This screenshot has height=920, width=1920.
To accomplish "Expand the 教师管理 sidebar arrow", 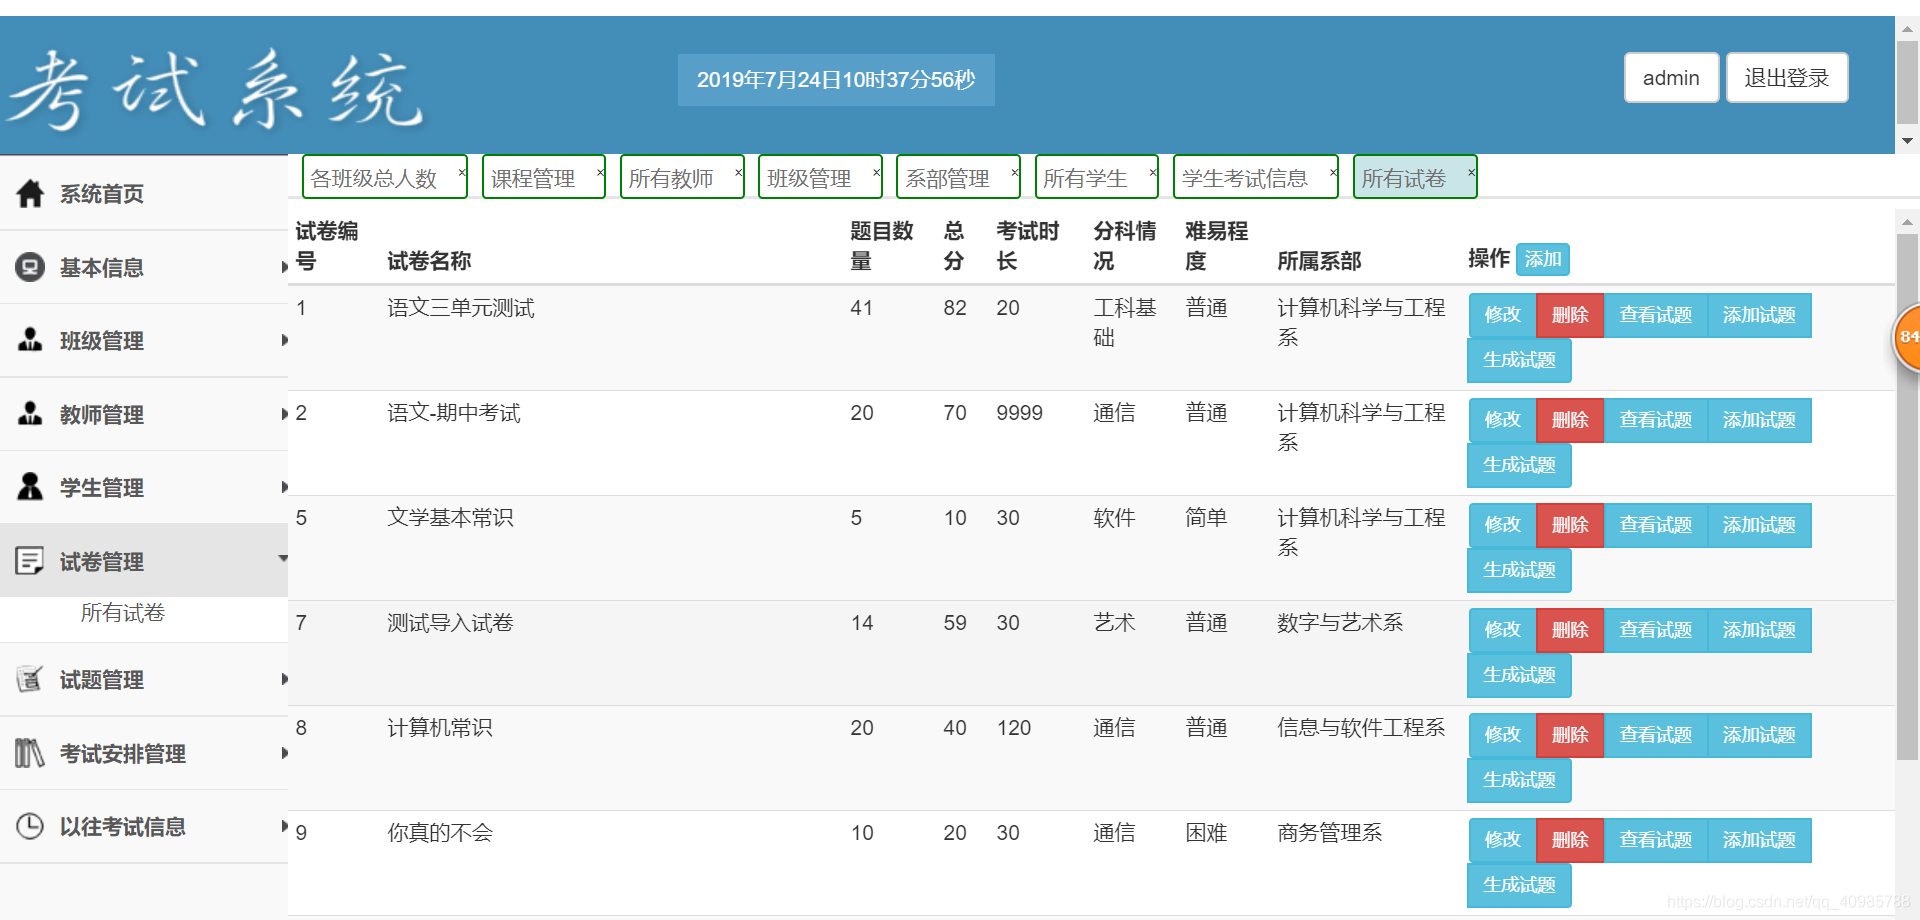I will pyautogui.click(x=284, y=414).
